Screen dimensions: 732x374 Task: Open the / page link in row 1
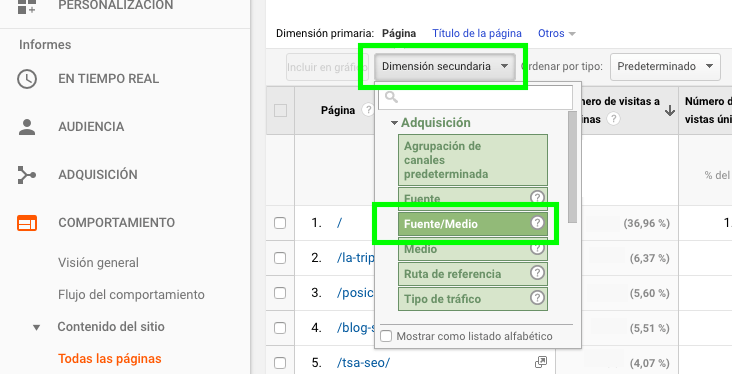(339, 223)
